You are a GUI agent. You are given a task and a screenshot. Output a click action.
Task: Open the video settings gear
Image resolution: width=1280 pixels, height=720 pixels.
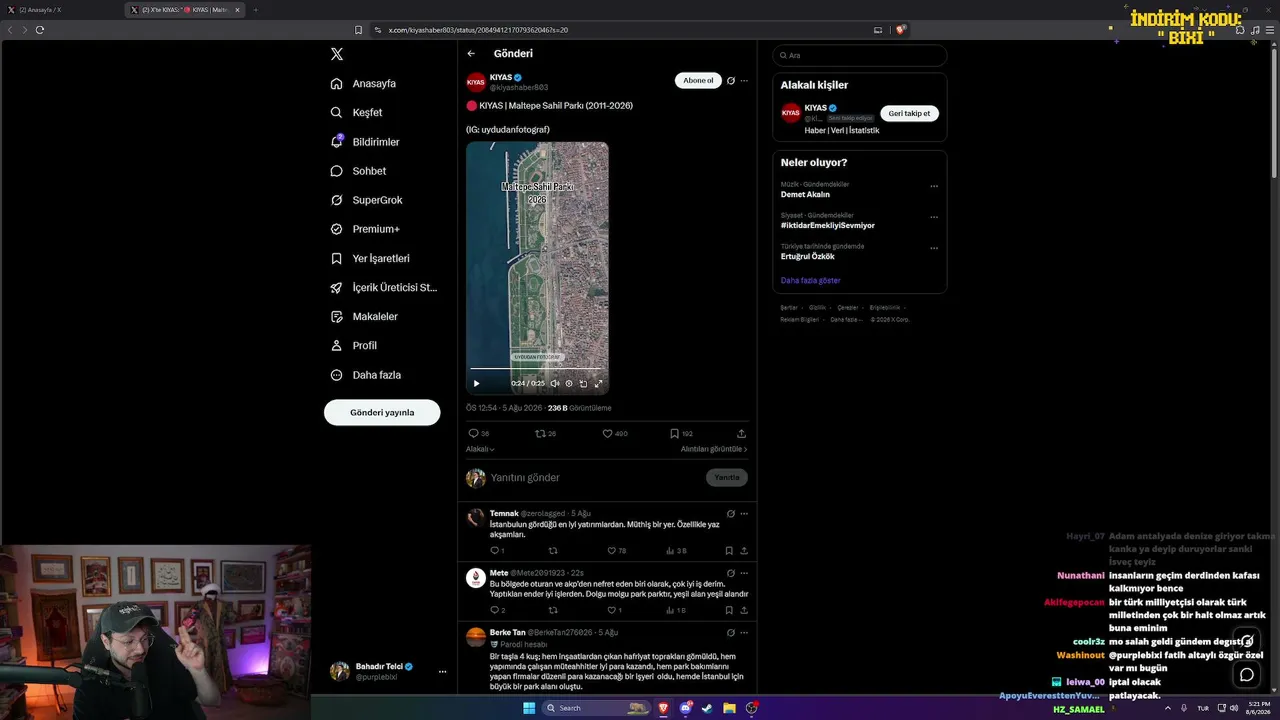(x=569, y=383)
